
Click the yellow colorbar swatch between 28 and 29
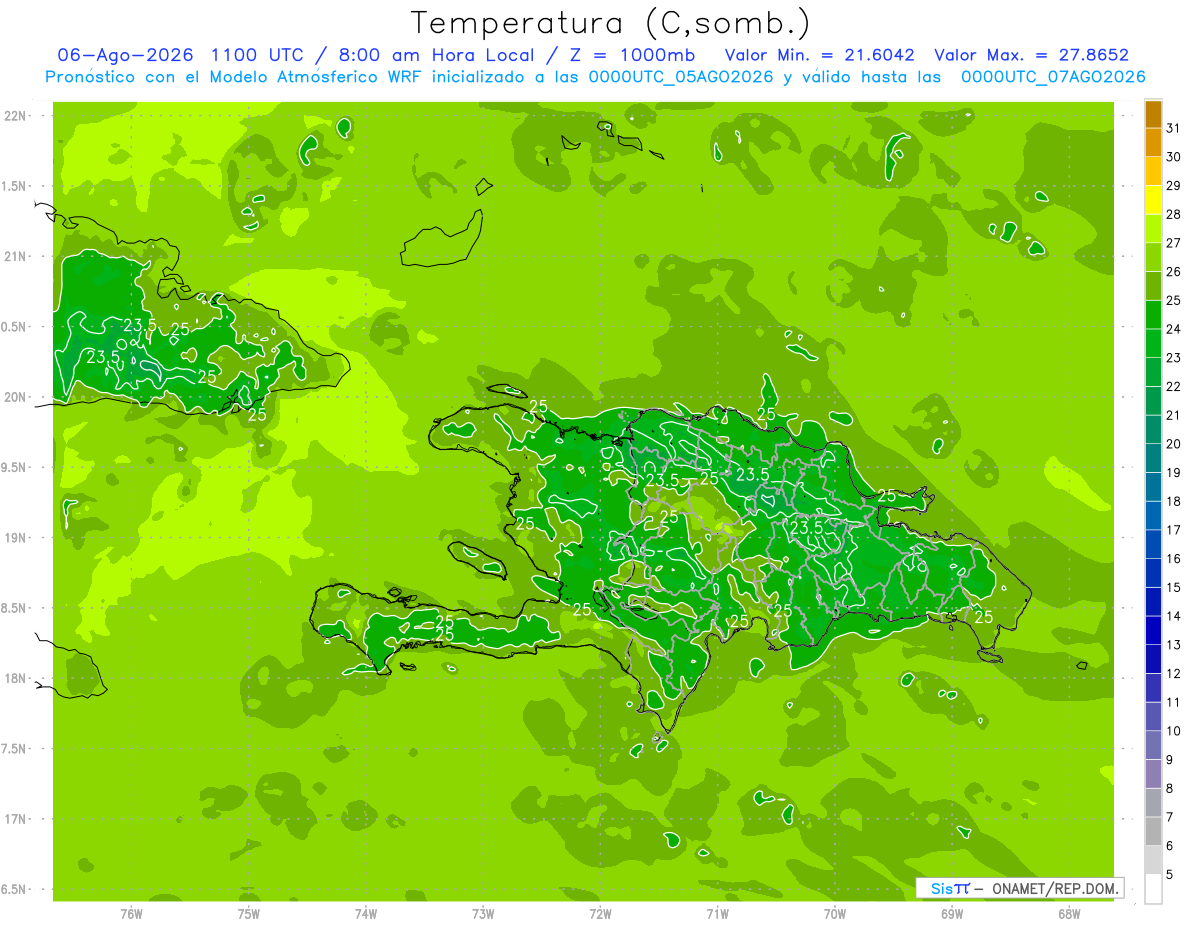tap(1153, 201)
